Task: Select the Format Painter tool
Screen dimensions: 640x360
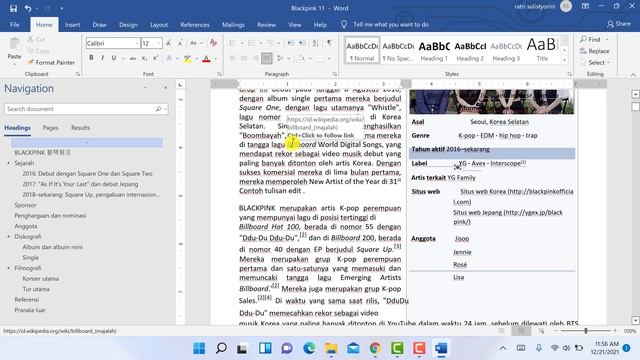Action: [51, 62]
